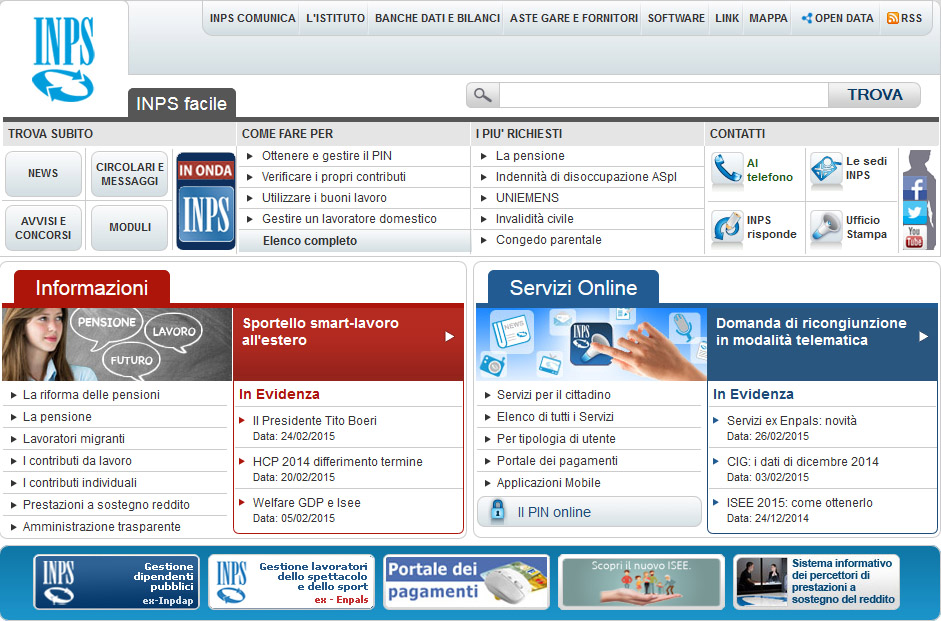Screen dimensions: 941x621
Task: Open the YouTube icon
Action: coord(915,237)
